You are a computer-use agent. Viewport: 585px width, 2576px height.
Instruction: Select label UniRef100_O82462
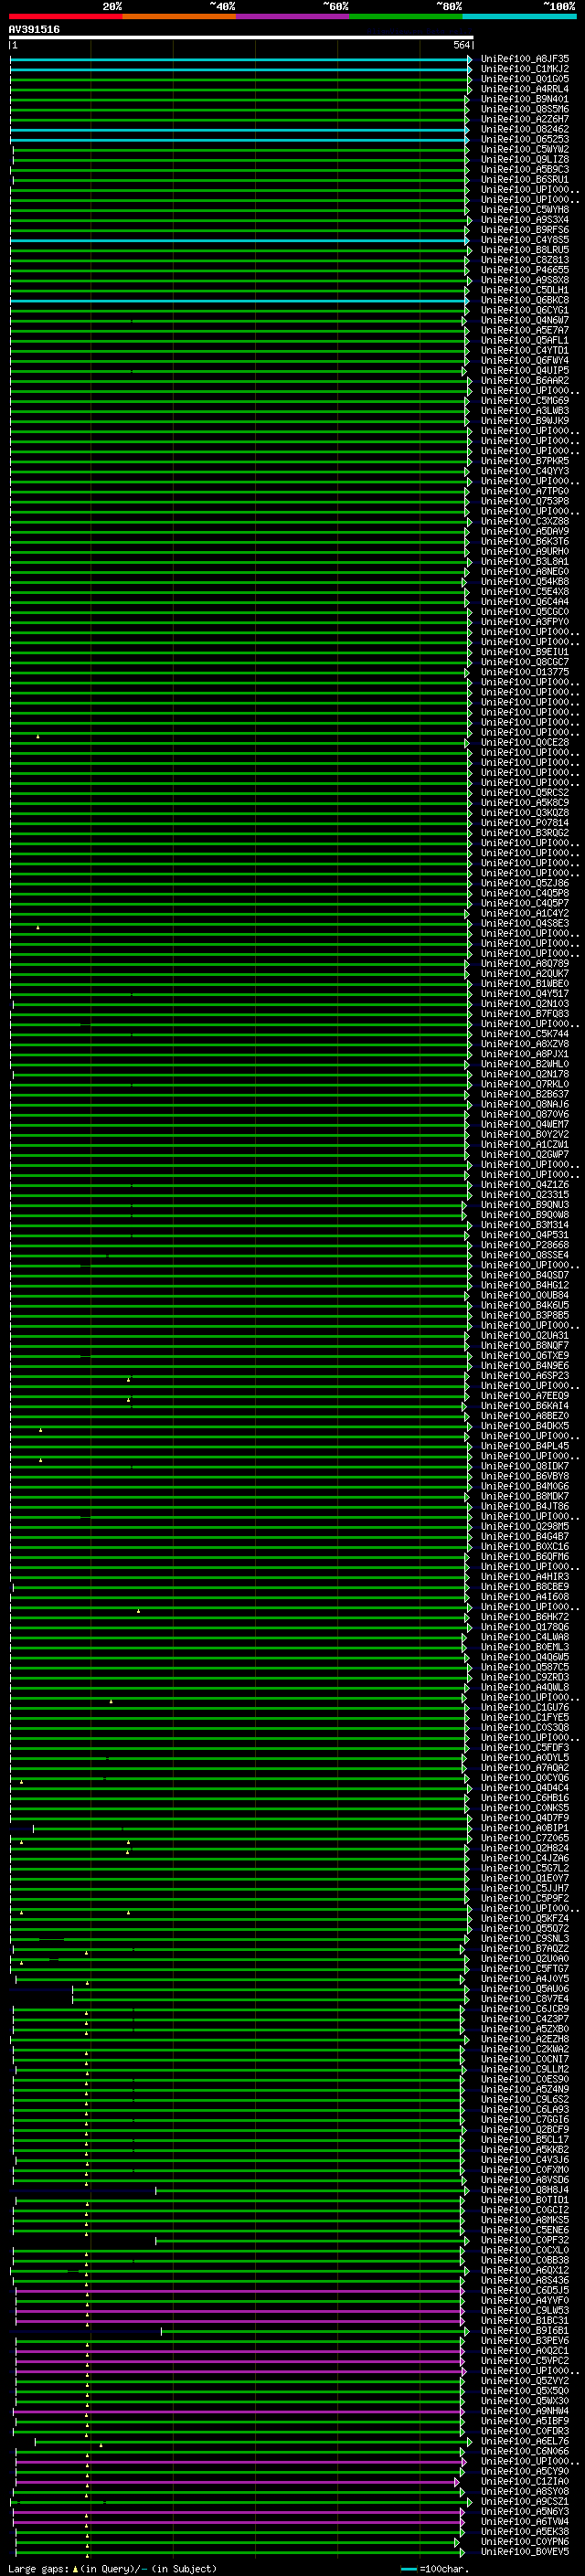pyautogui.click(x=525, y=129)
